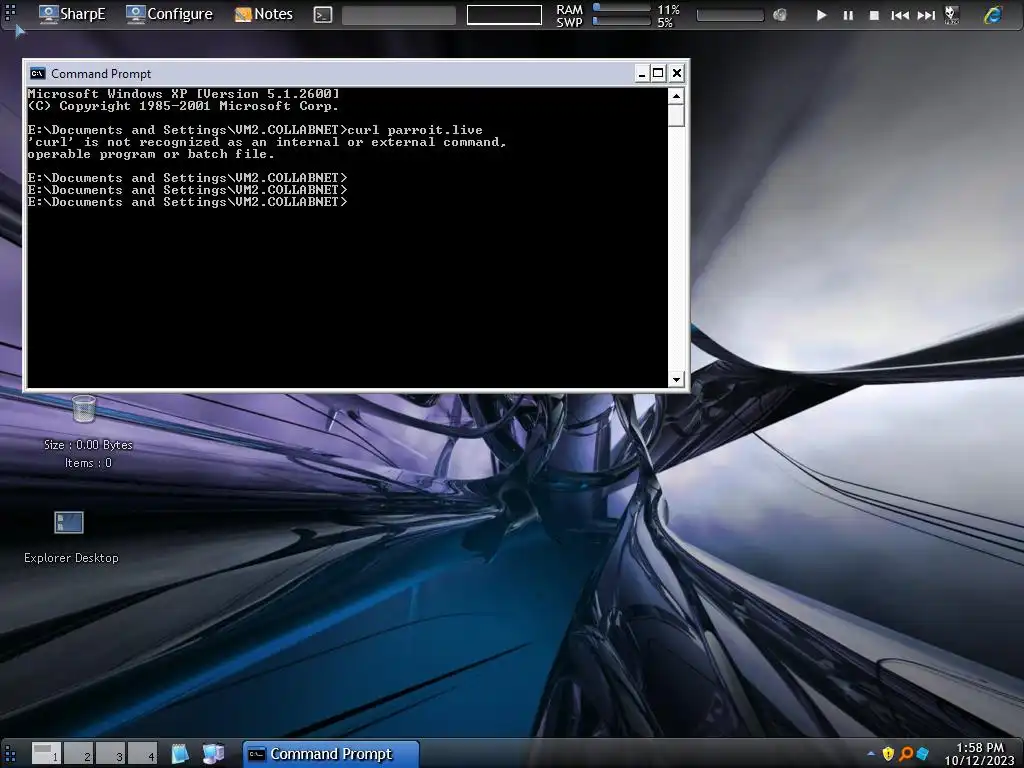Click the orange magnifier tray icon
1024x768 pixels.
tap(906, 754)
